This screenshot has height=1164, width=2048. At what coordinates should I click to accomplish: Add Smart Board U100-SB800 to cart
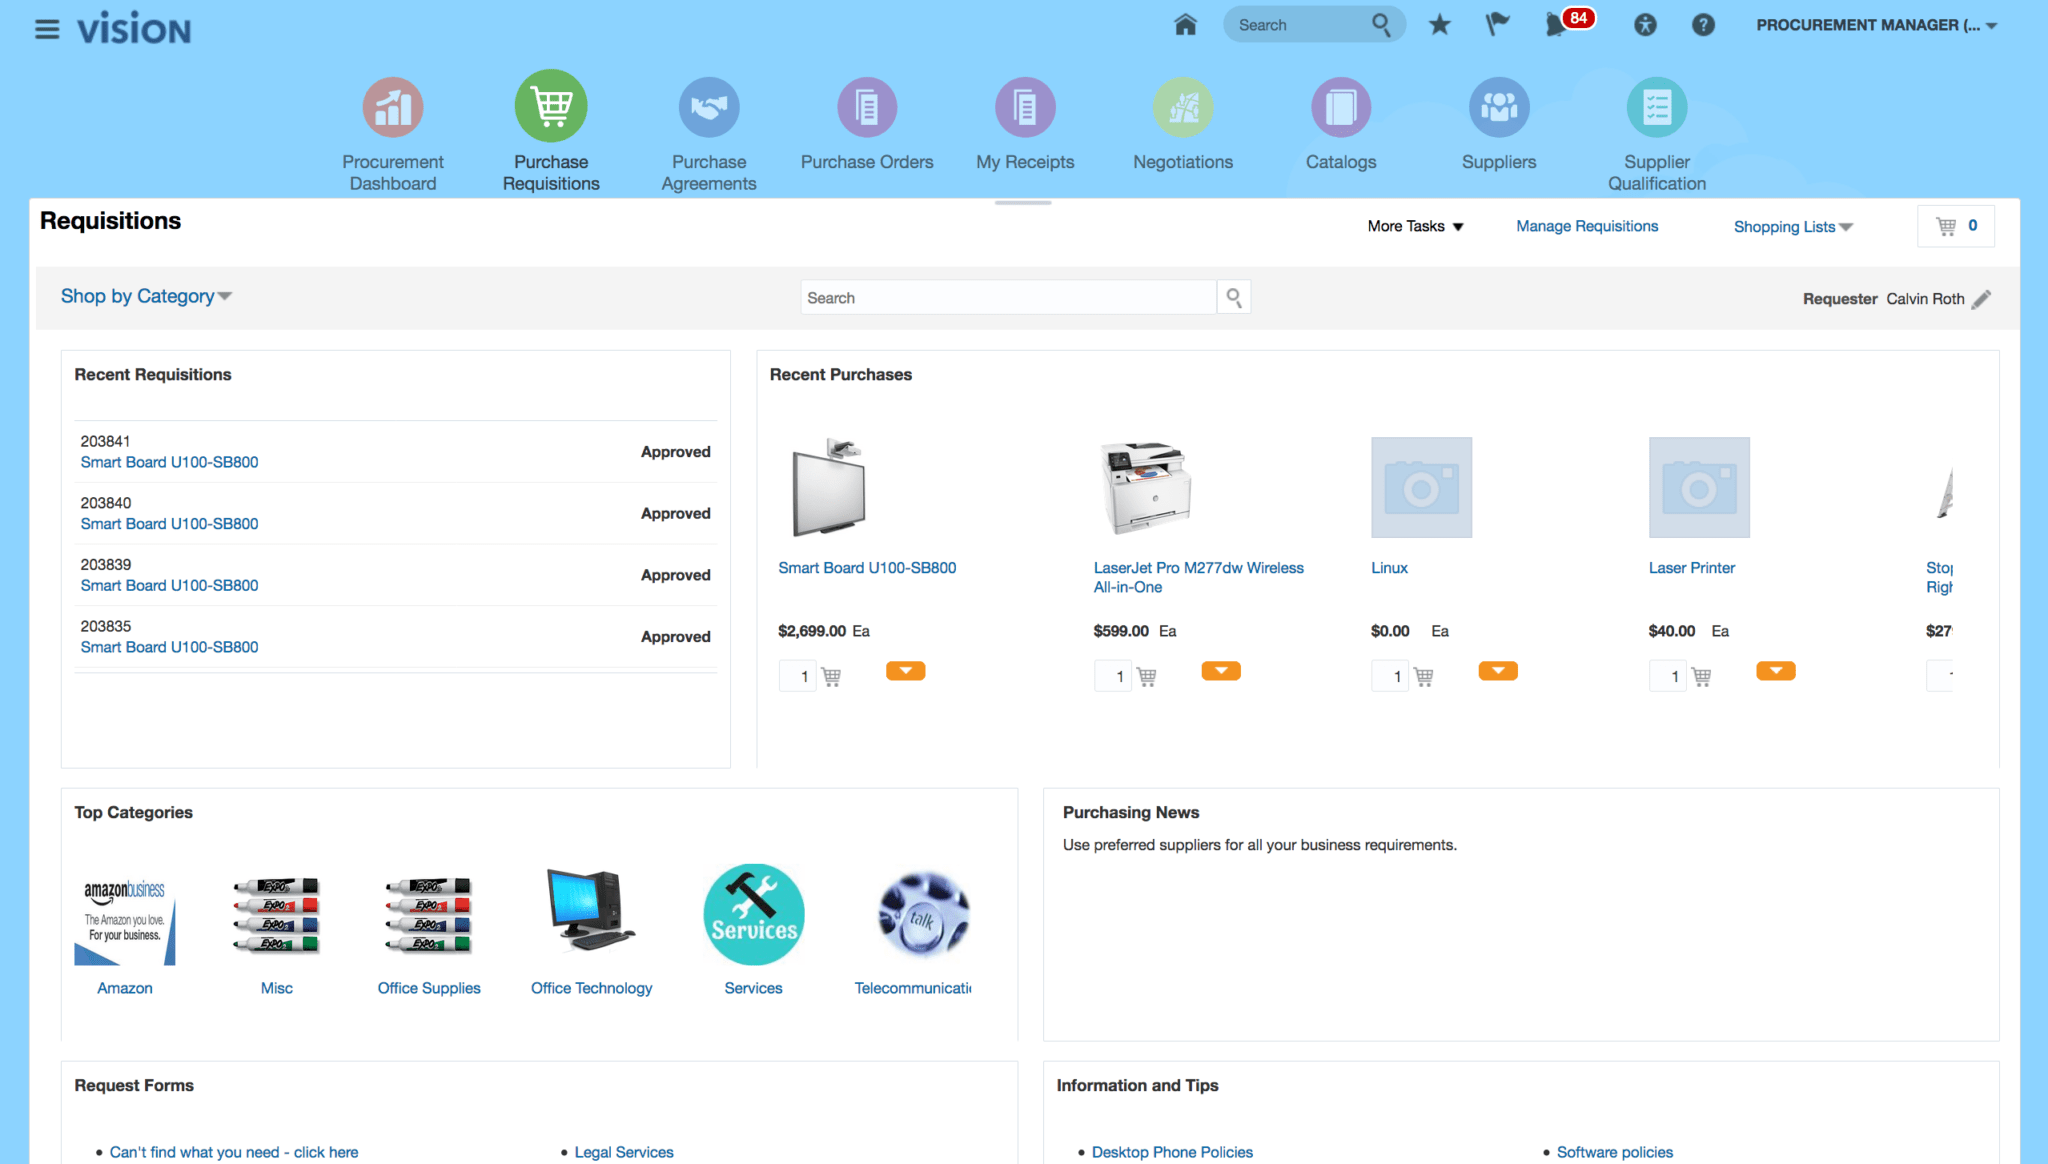point(831,677)
